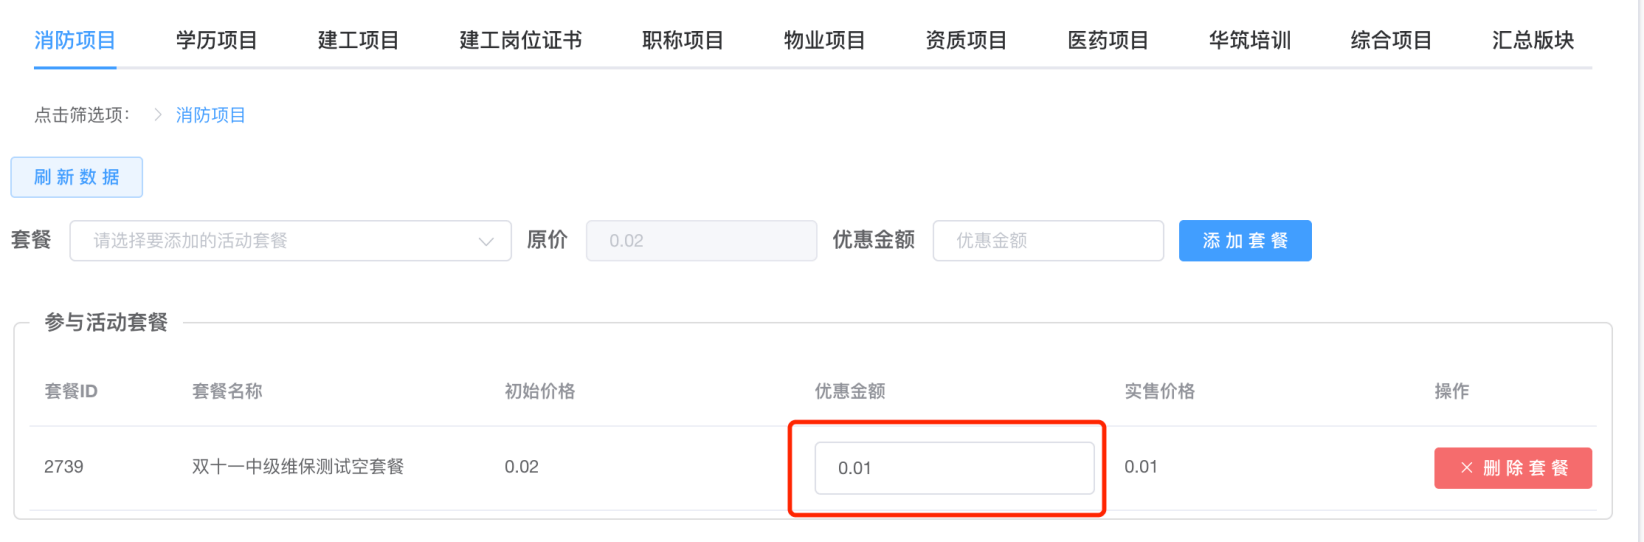
Task: Click the X icon on 删除套餐 button
Action: 1466,468
